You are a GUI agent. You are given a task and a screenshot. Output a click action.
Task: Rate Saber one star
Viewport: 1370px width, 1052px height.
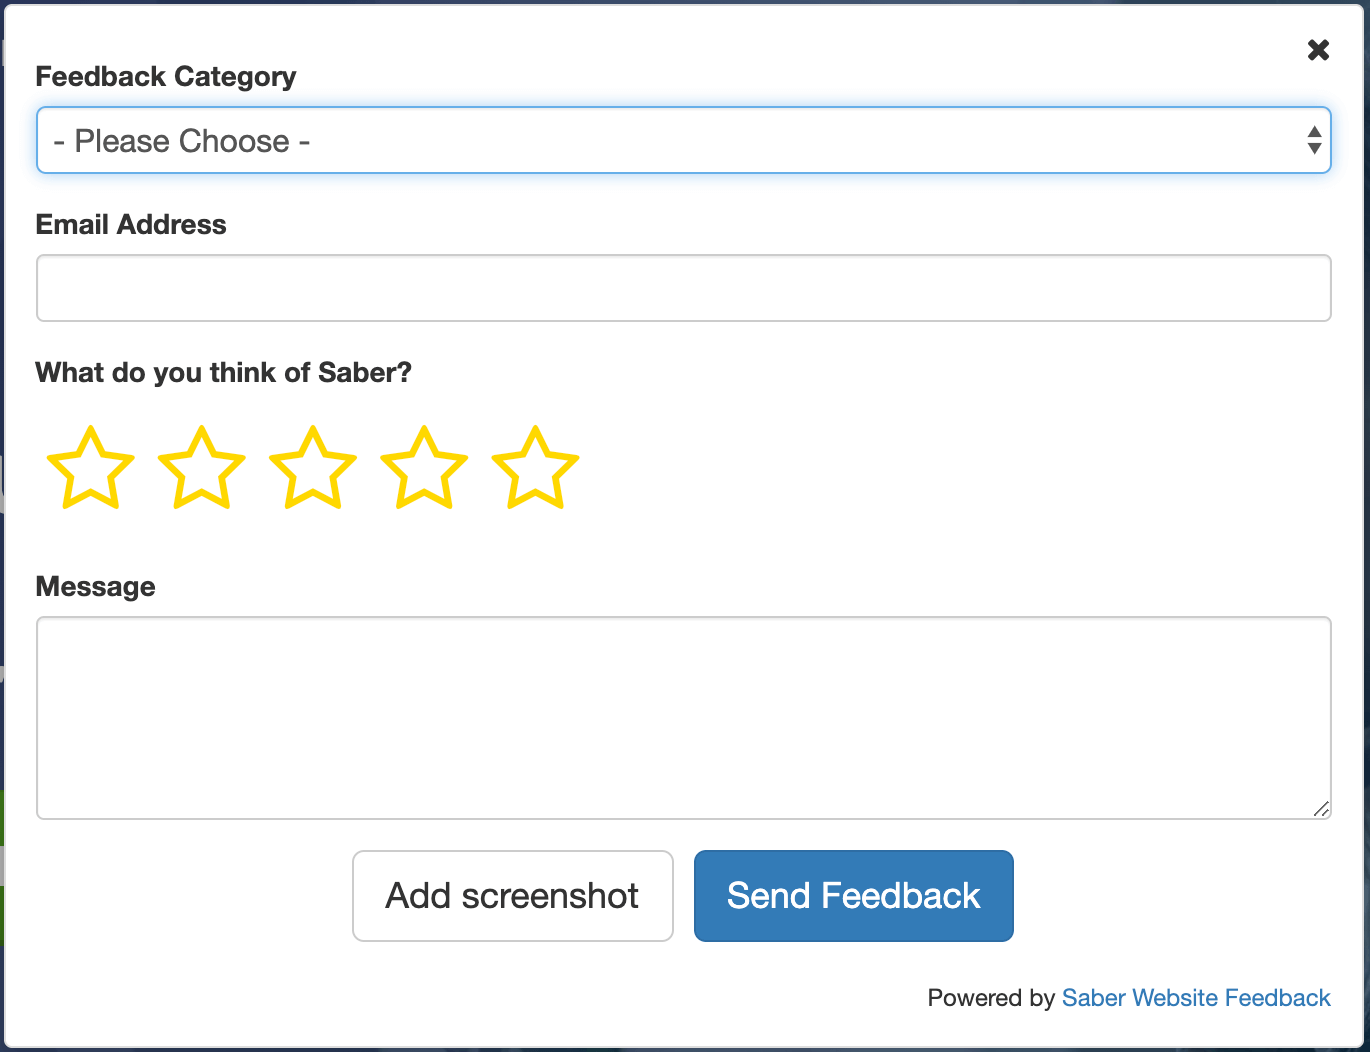coord(90,467)
